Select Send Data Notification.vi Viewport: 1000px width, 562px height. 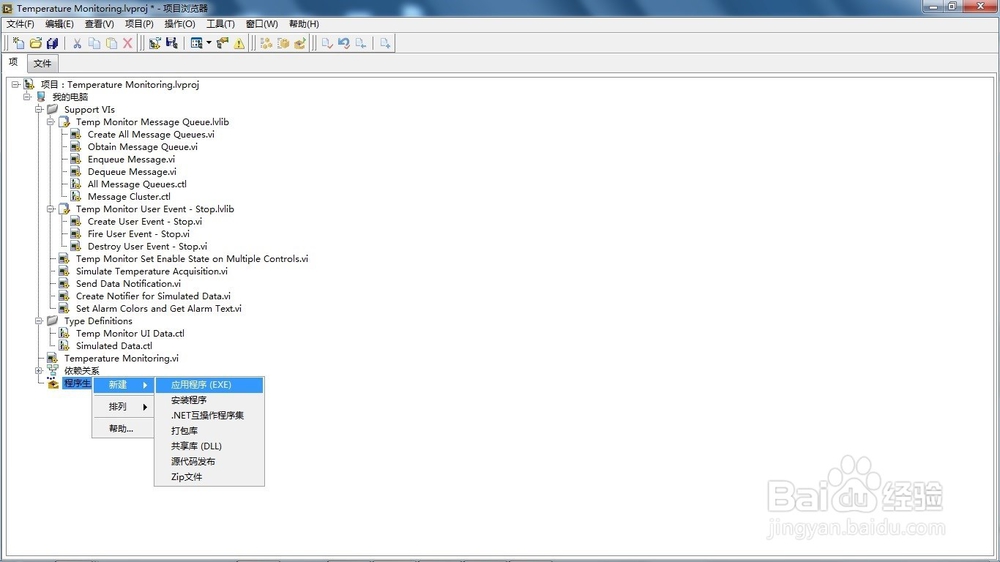click(x=128, y=283)
